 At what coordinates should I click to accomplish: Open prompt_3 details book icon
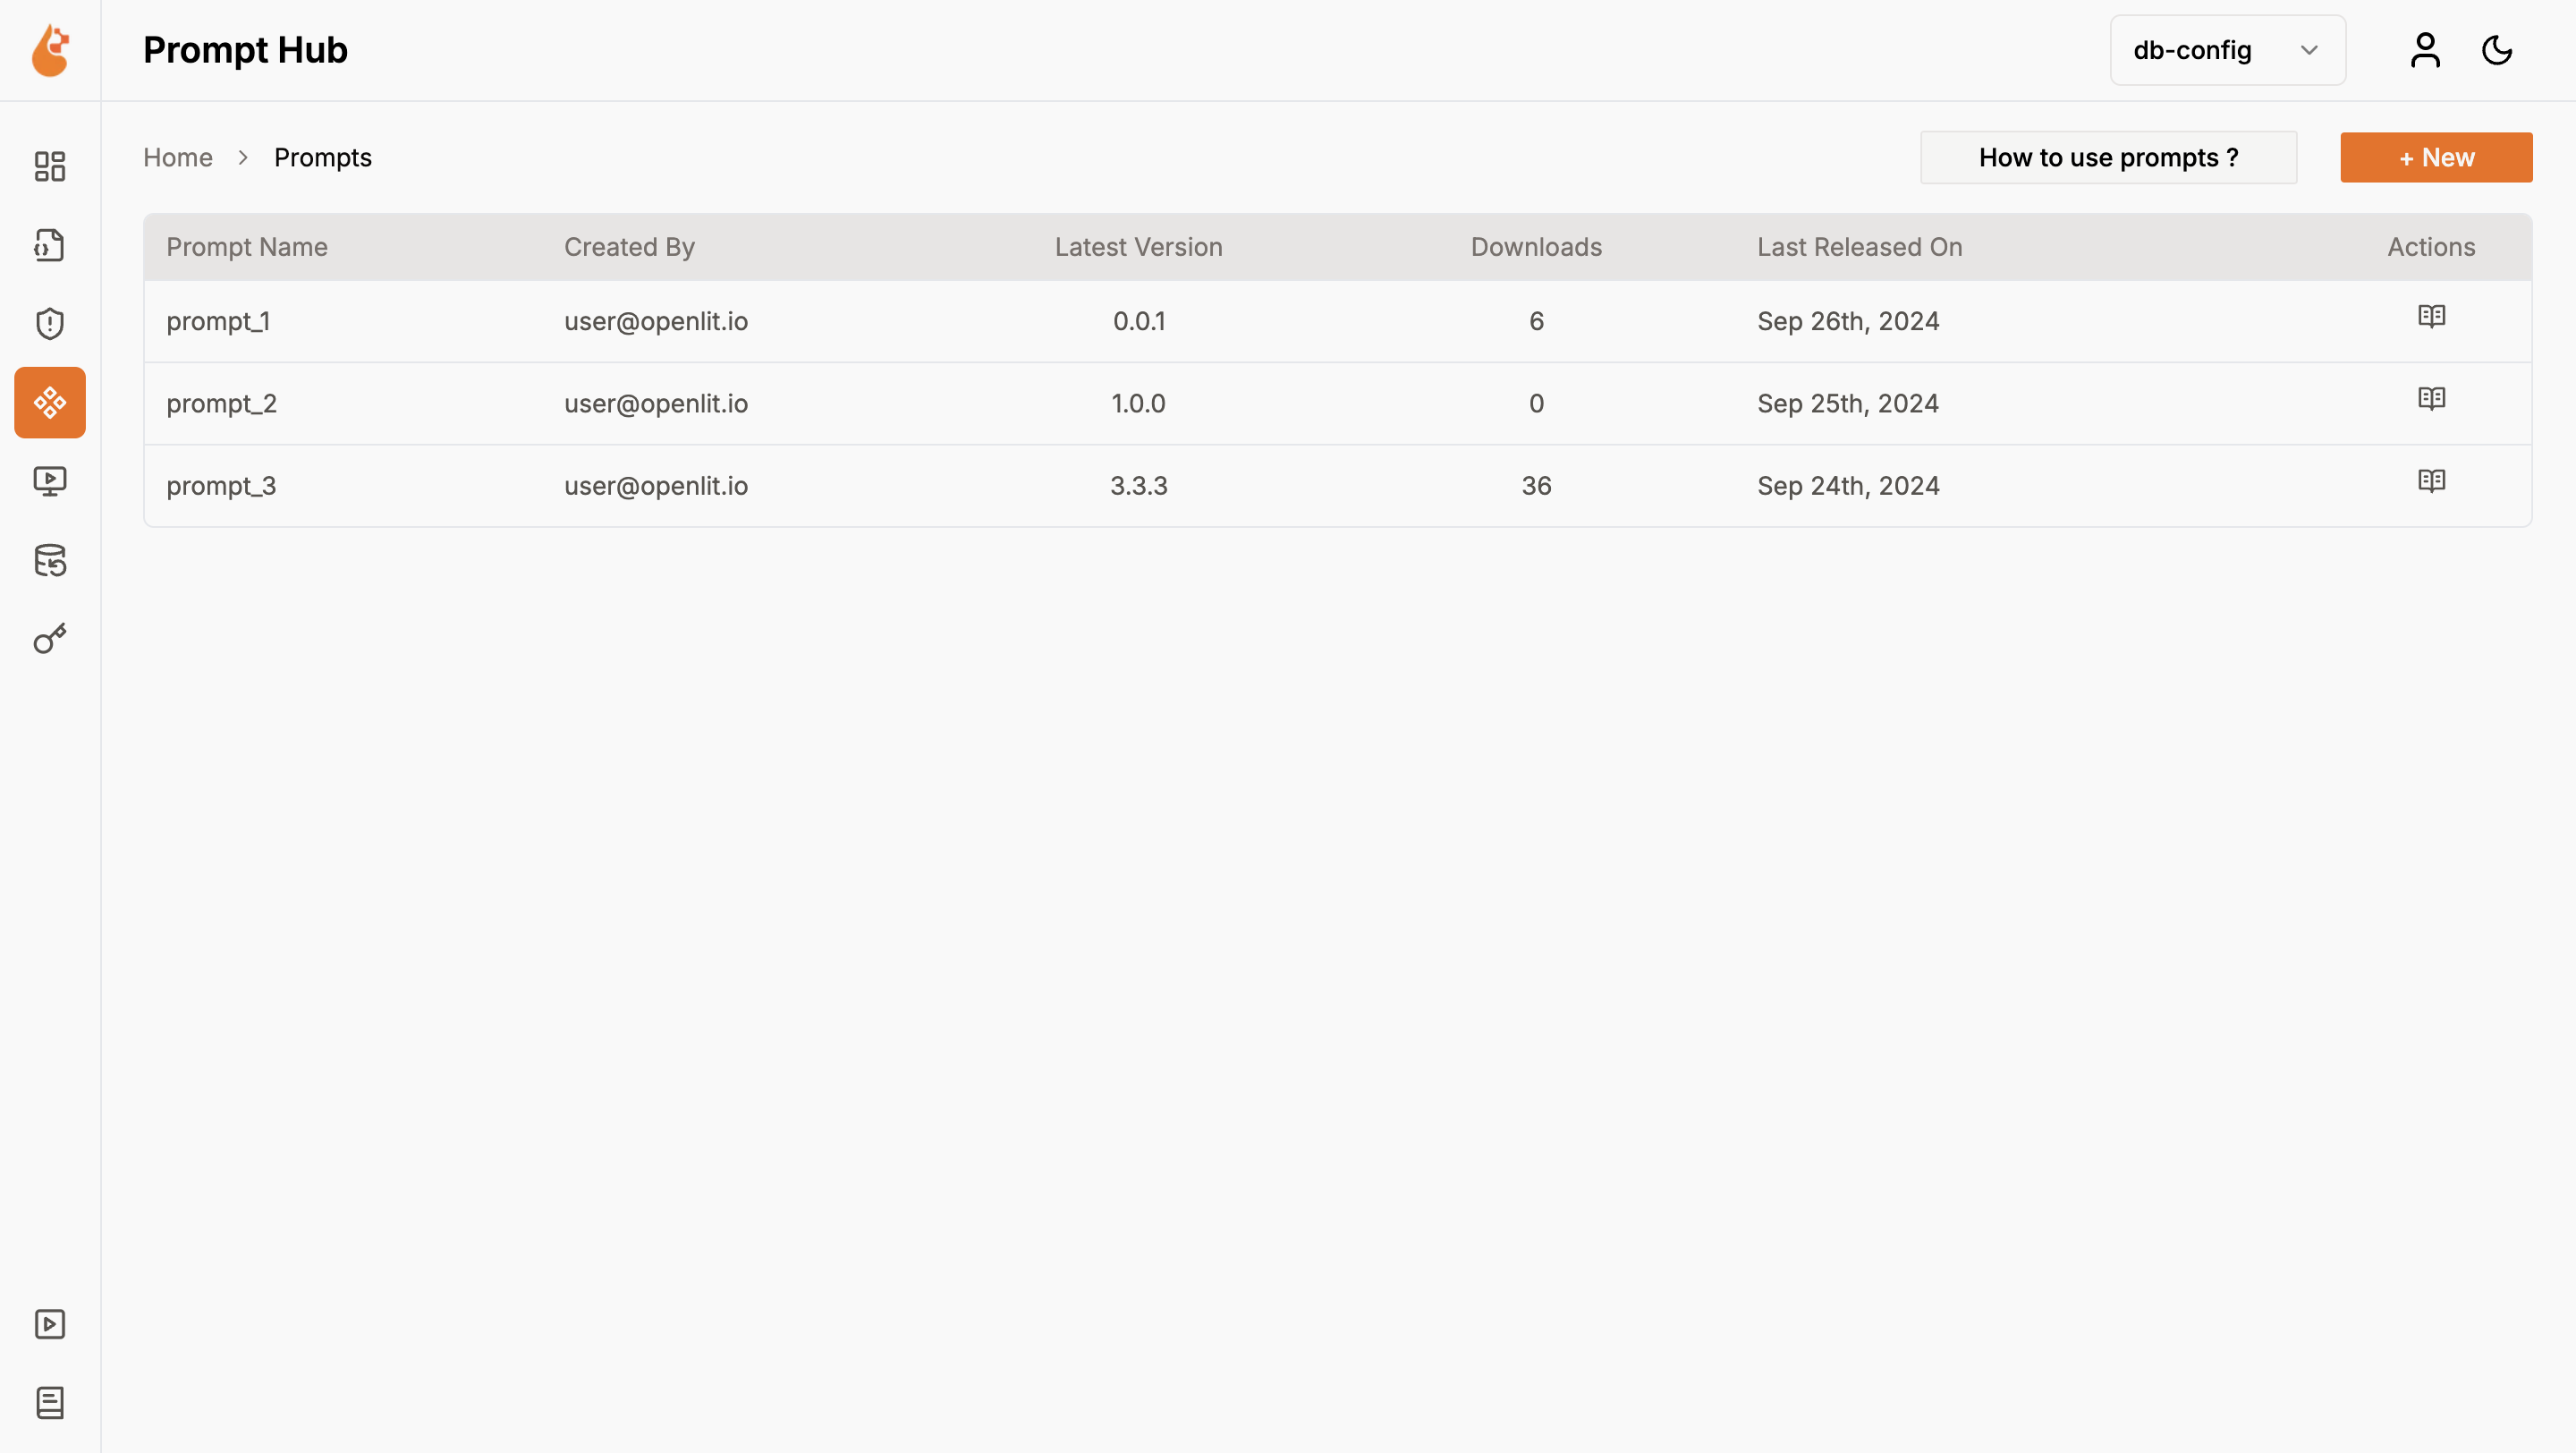(x=2431, y=481)
